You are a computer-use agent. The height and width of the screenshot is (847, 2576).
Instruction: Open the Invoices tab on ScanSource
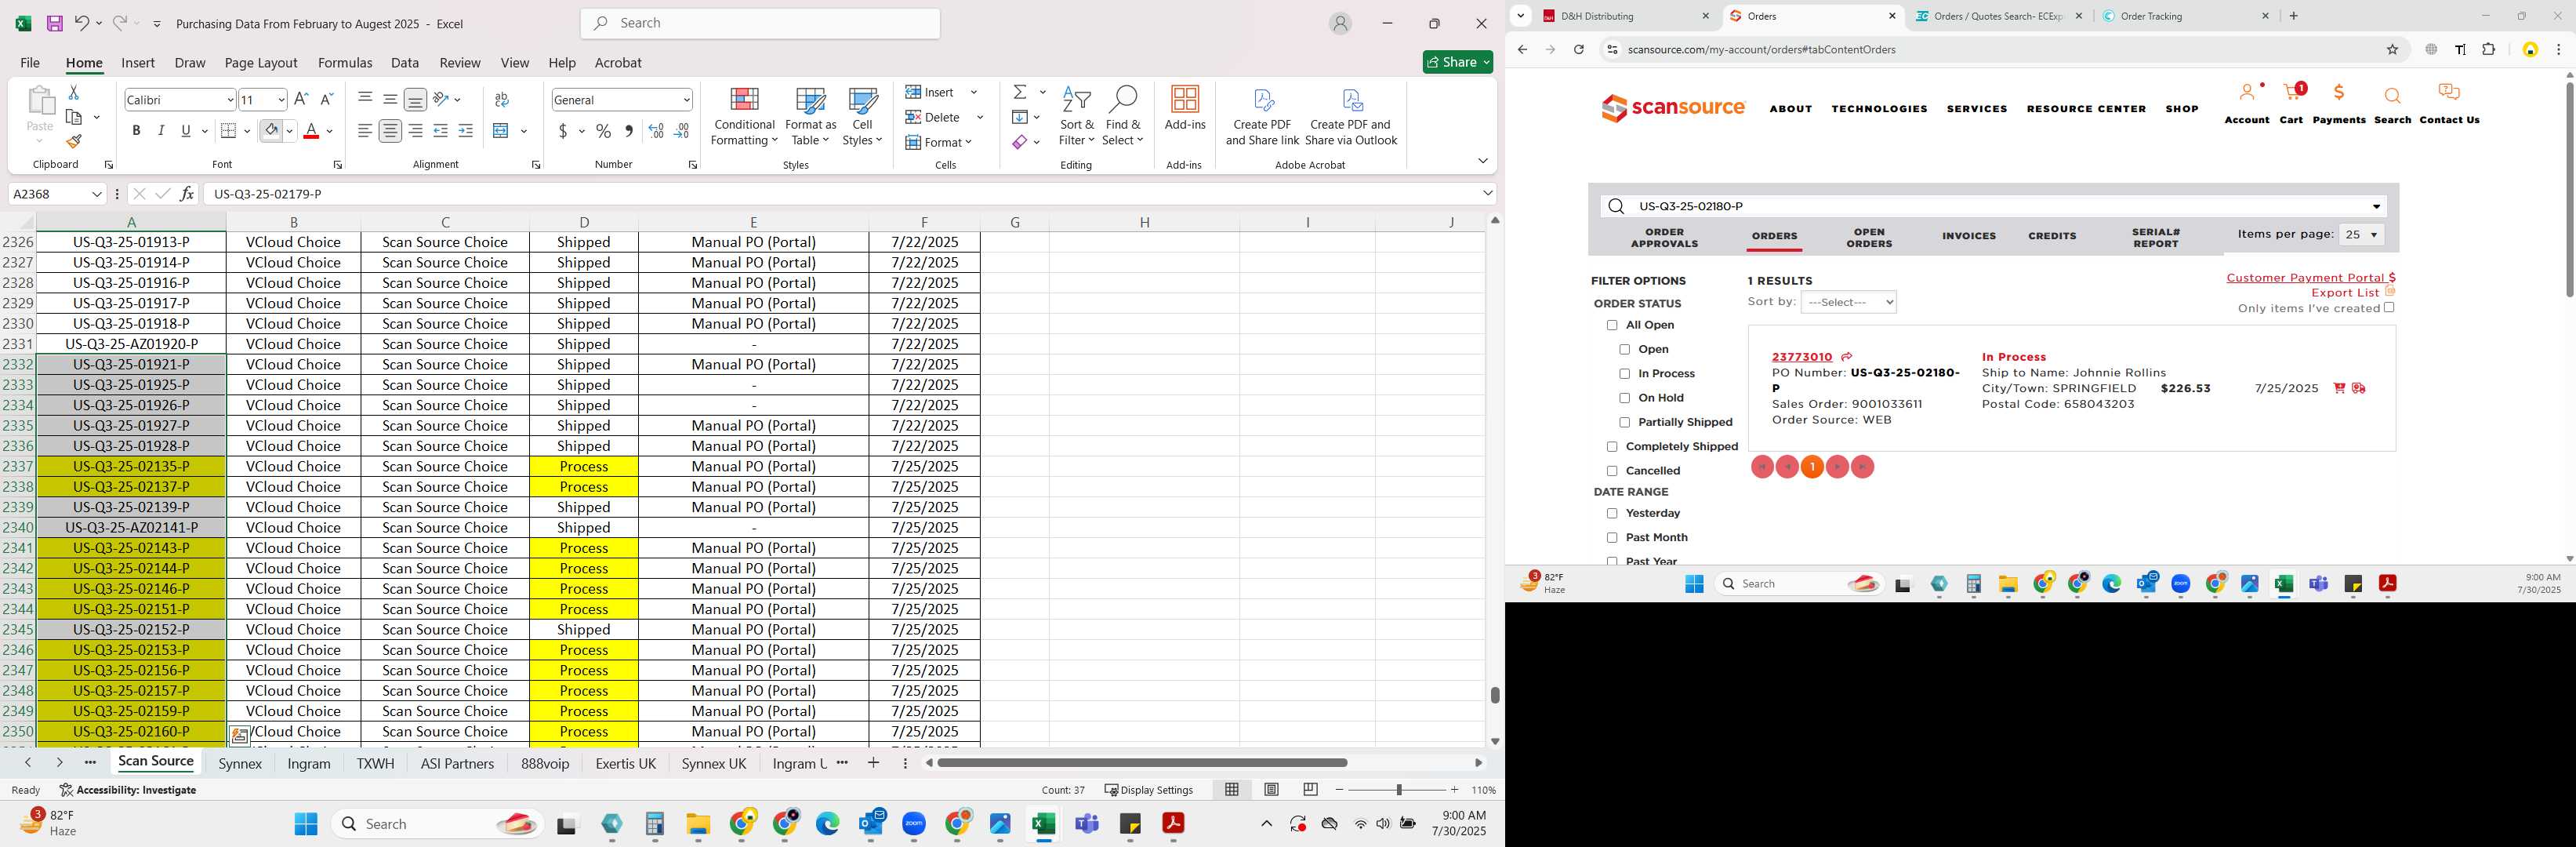(x=1969, y=236)
